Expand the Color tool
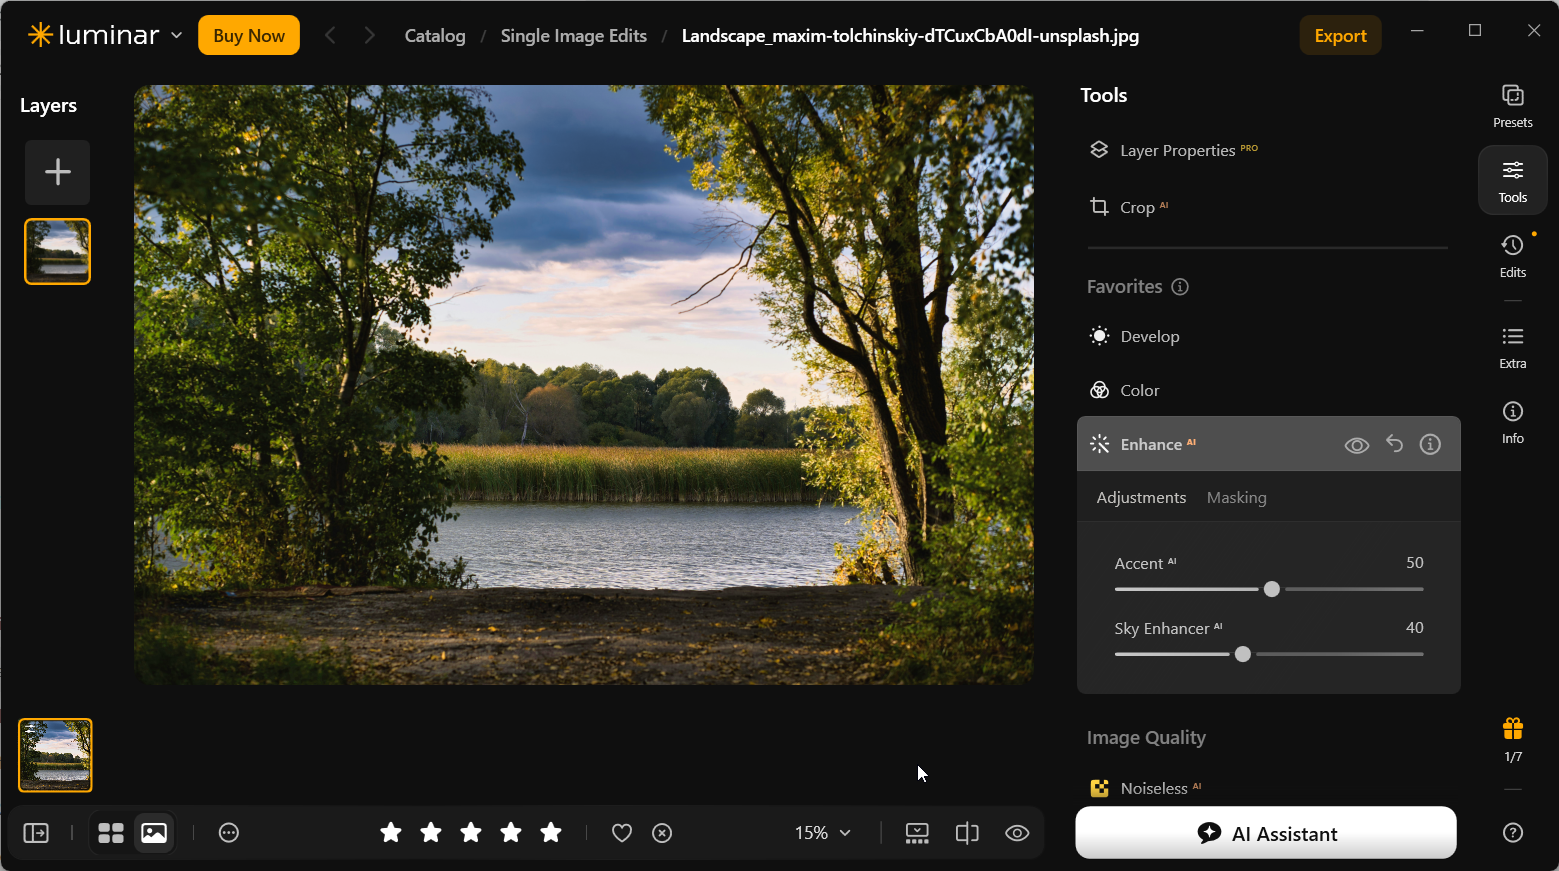Viewport: 1559px width, 871px height. (1267, 391)
